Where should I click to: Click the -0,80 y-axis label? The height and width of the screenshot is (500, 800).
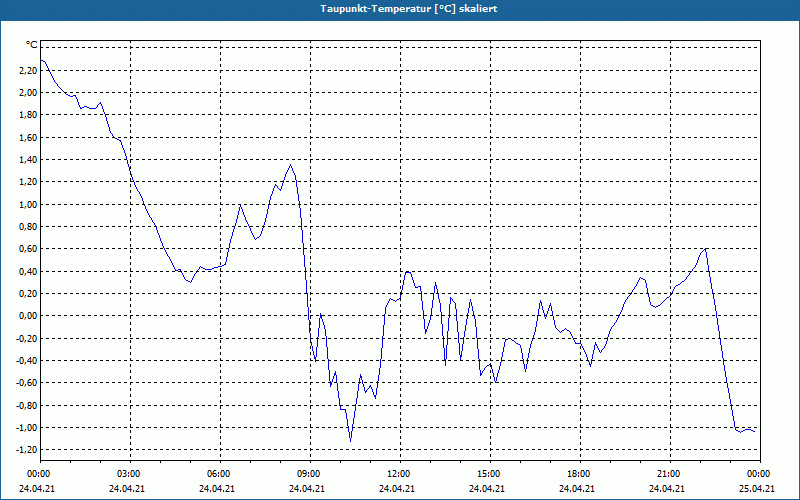click(27, 405)
